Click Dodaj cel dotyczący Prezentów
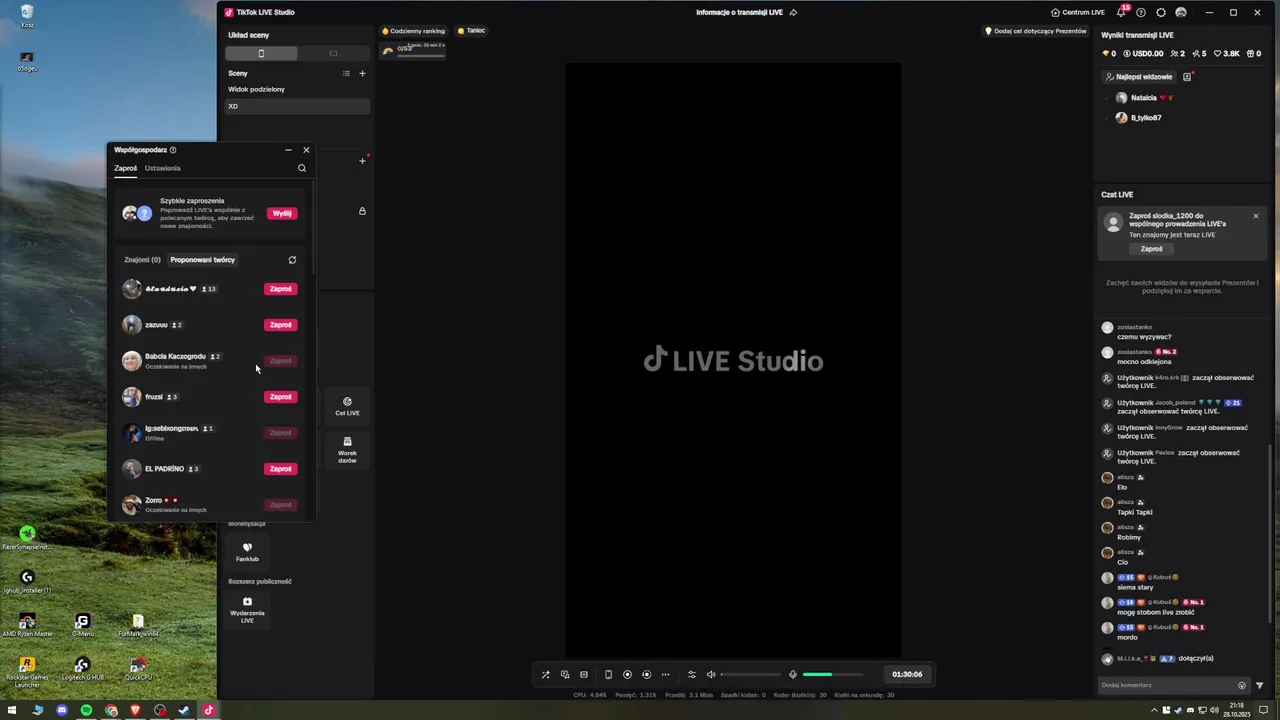 [x=1036, y=31]
